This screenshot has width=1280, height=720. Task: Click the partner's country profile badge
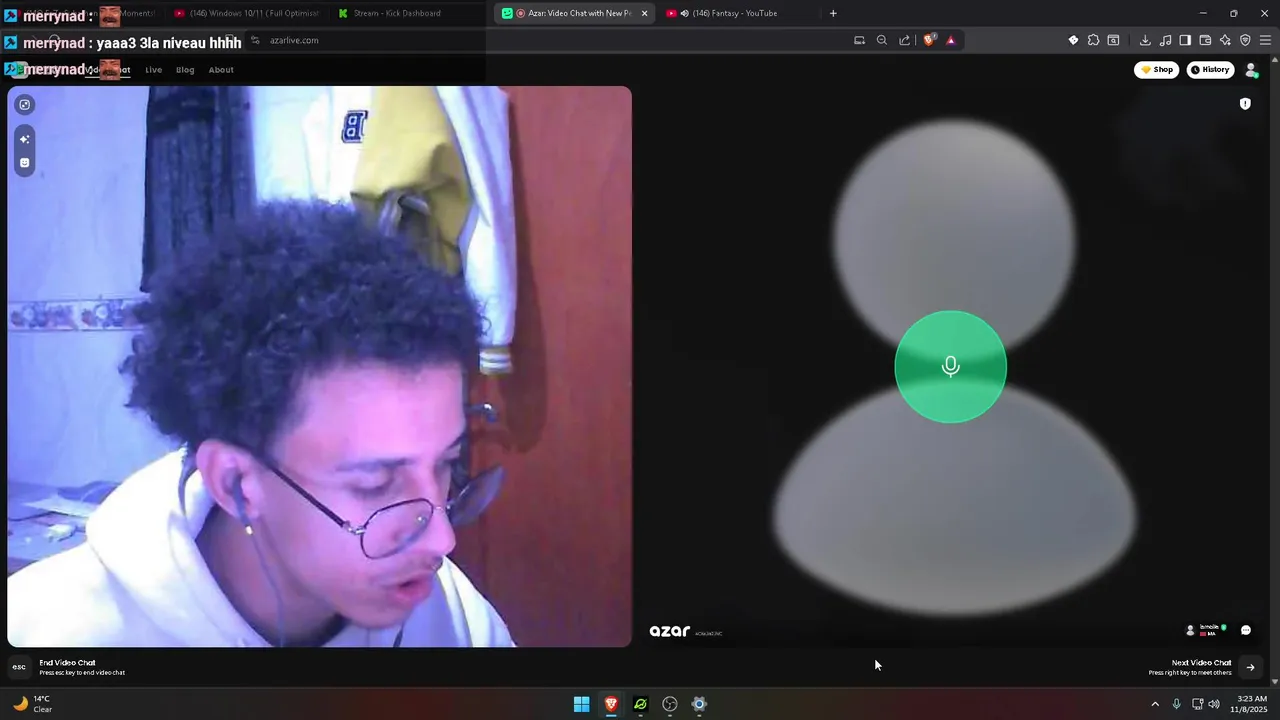[x=1205, y=630]
